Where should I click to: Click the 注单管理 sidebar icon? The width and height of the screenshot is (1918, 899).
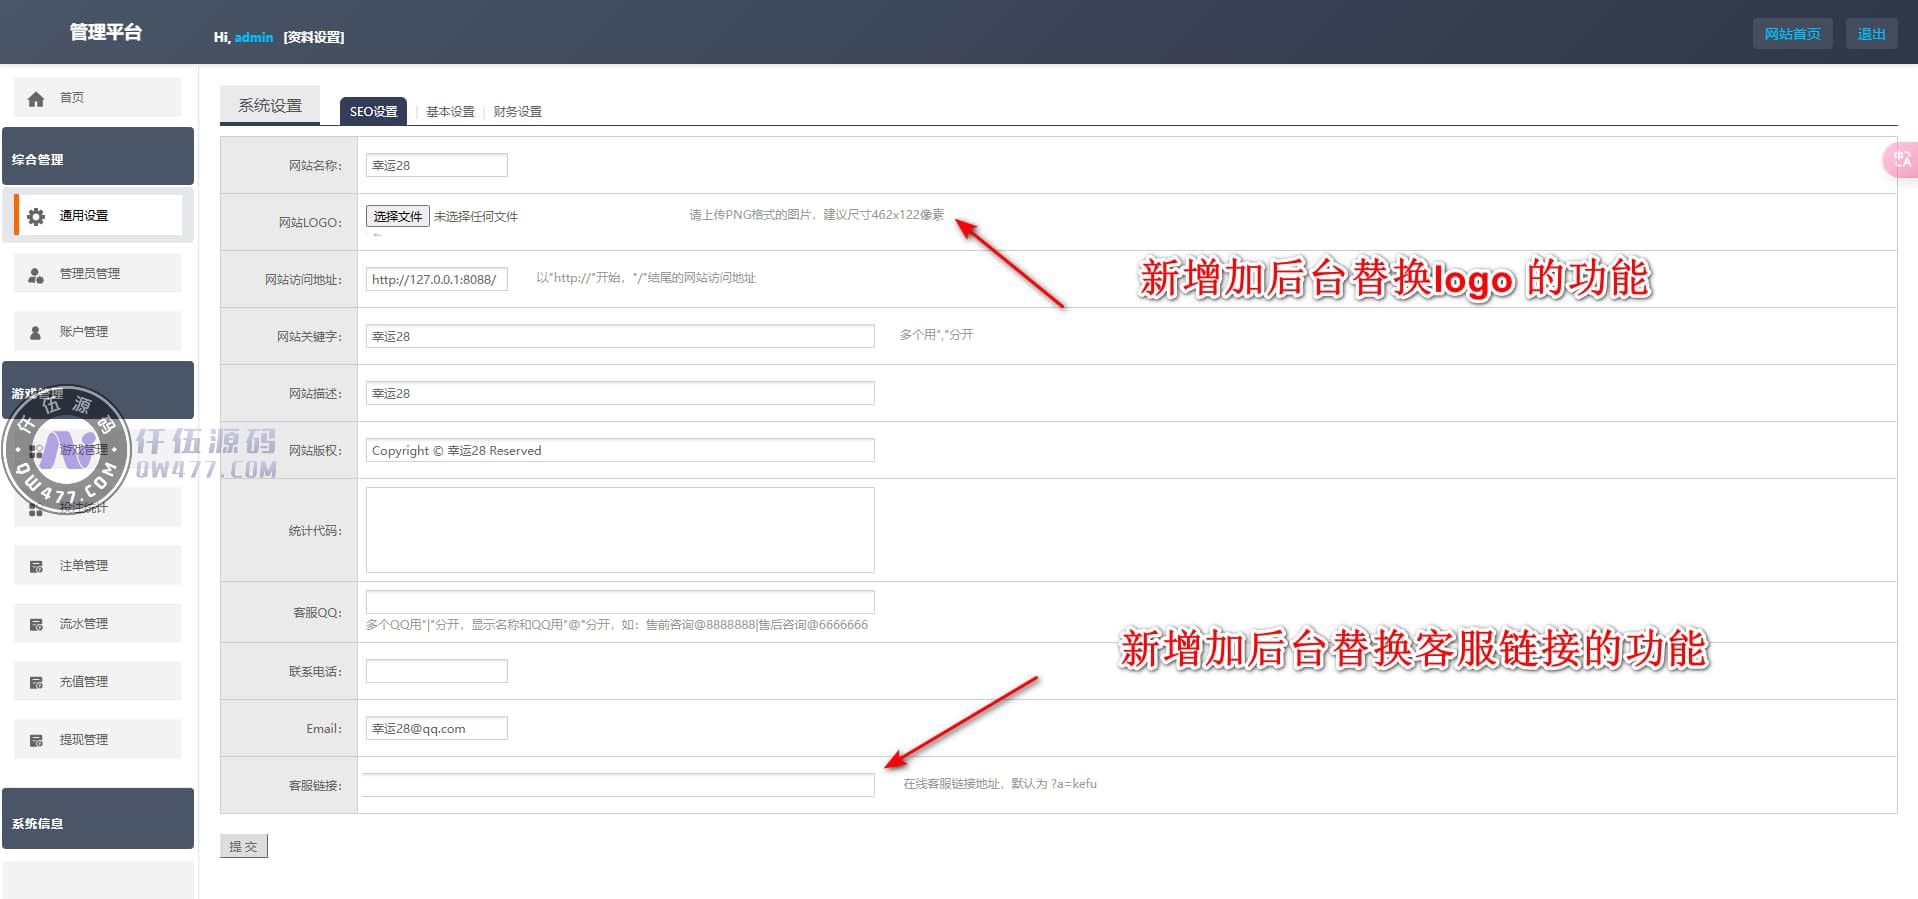[x=36, y=566]
